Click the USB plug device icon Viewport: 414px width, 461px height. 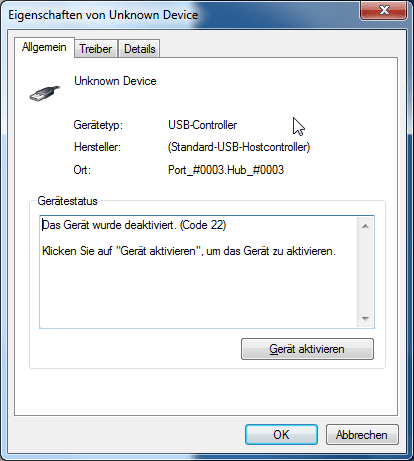[x=45, y=93]
